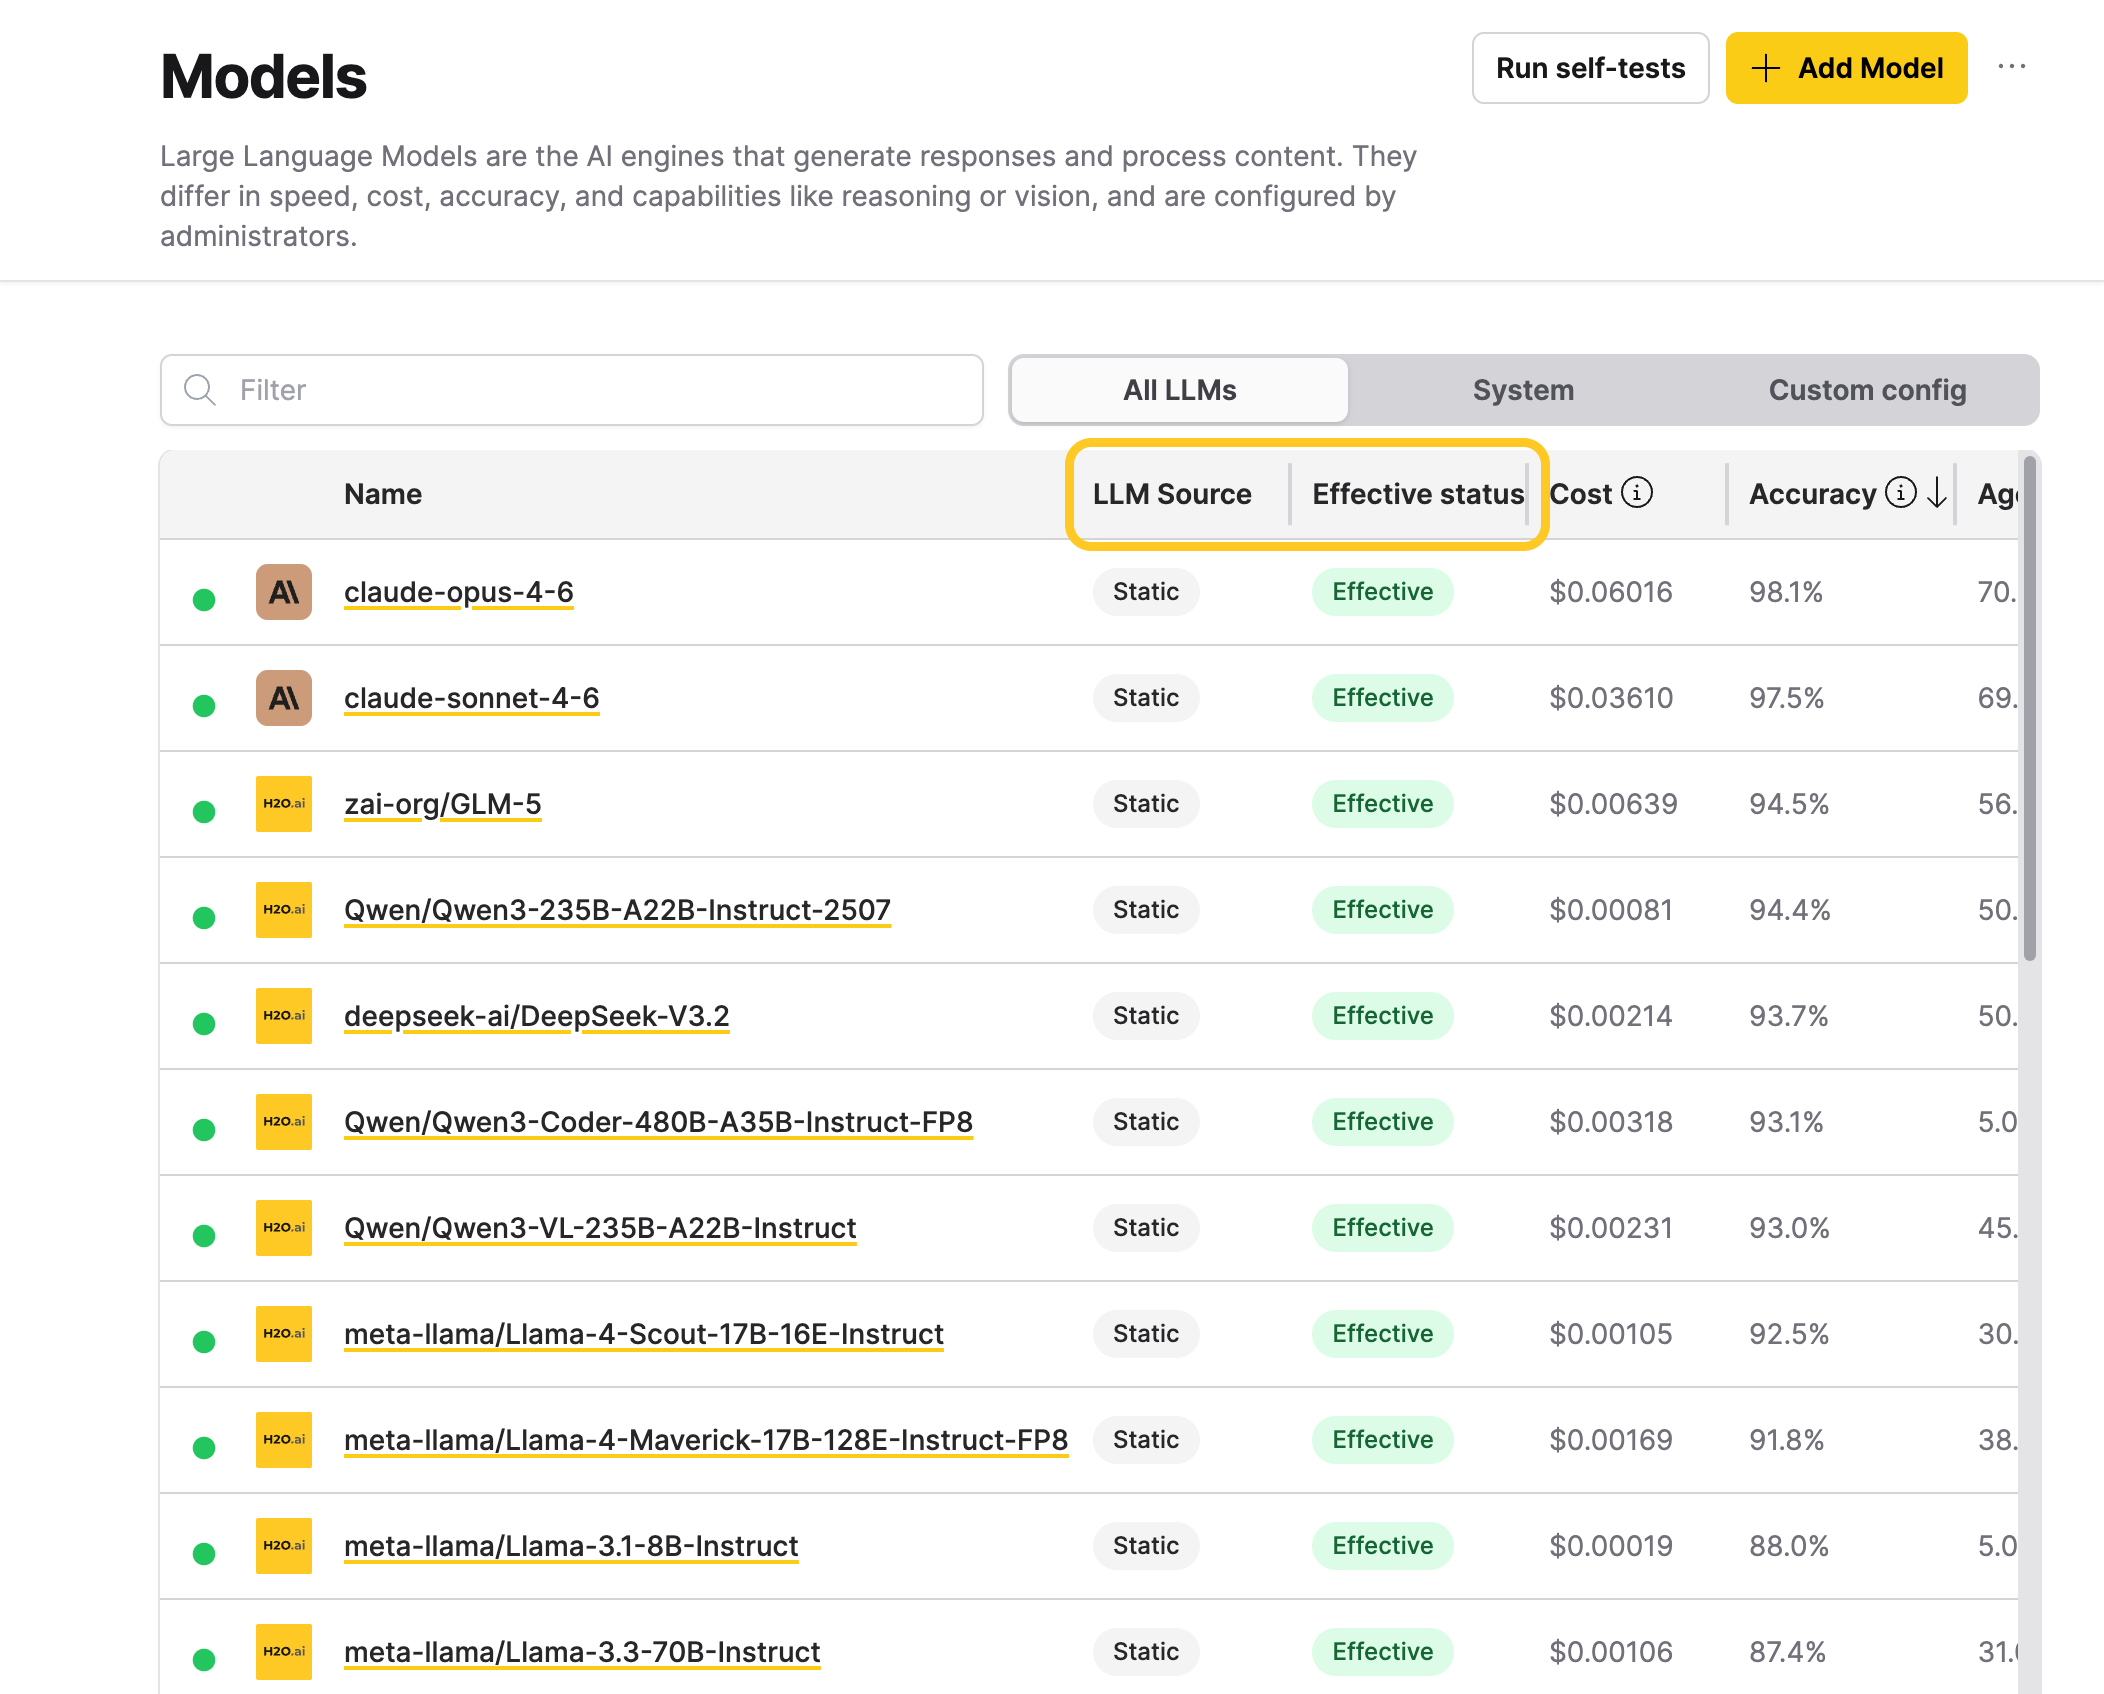Open the meta-llama/Llama-3.3-70B-Instruct link
The height and width of the screenshot is (1694, 2104).
(582, 1652)
